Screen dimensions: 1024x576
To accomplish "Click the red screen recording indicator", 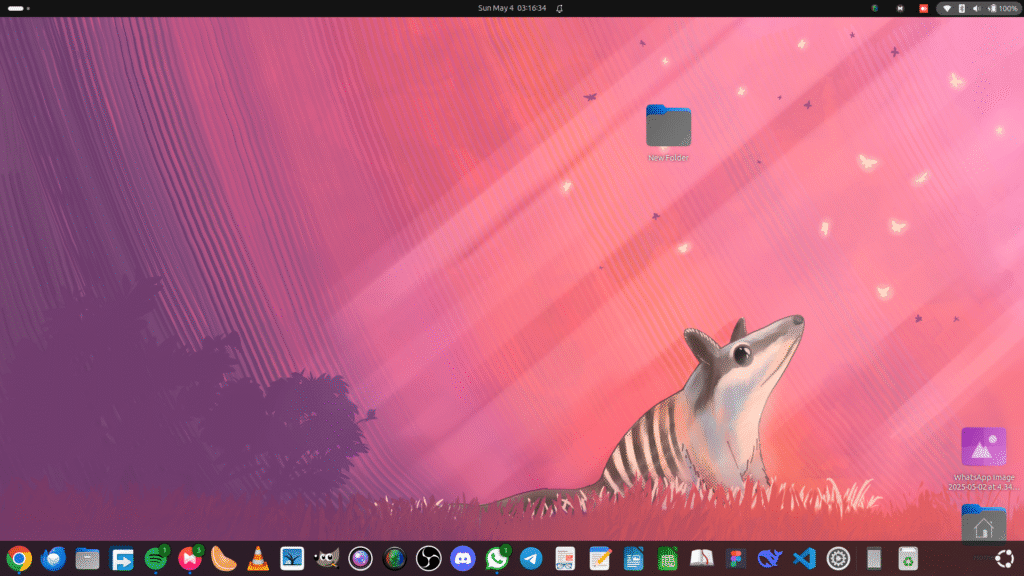I will [923, 8].
